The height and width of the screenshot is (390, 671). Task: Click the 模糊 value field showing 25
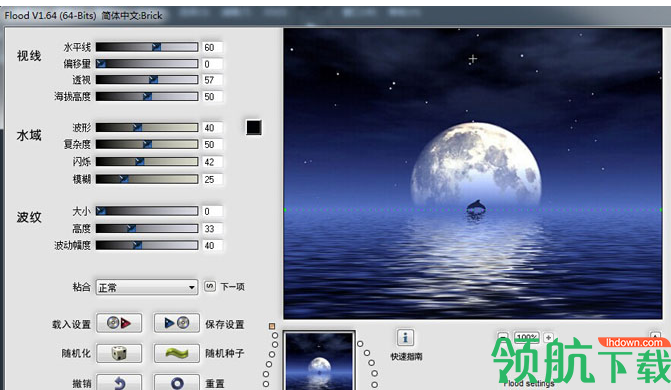pyautogui.click(x=212, y=179)
